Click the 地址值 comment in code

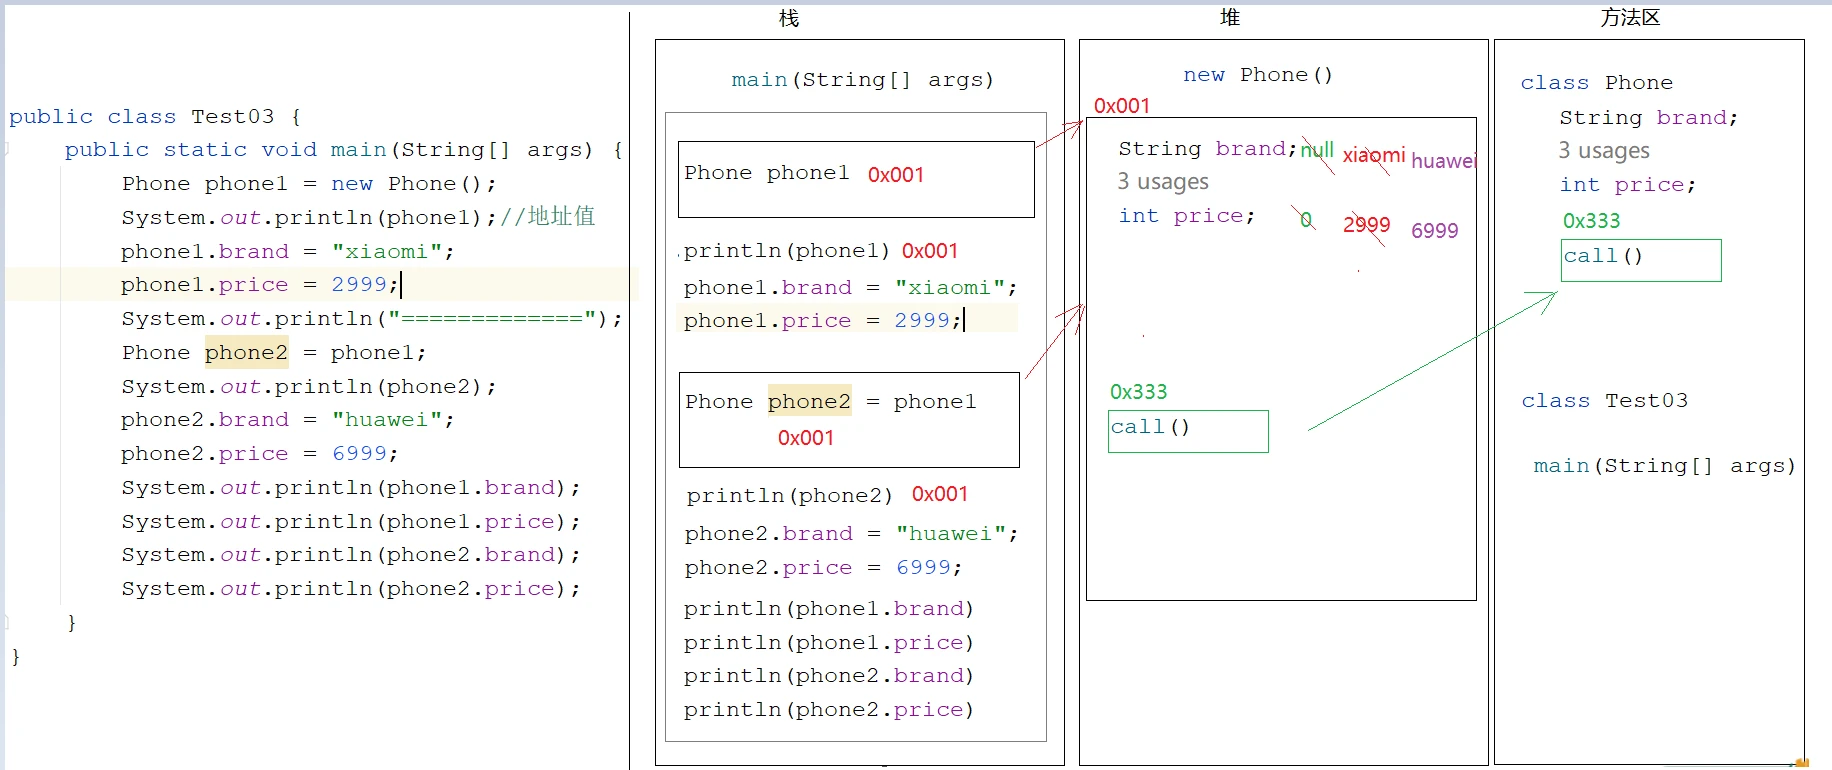[x=561, y=216]
